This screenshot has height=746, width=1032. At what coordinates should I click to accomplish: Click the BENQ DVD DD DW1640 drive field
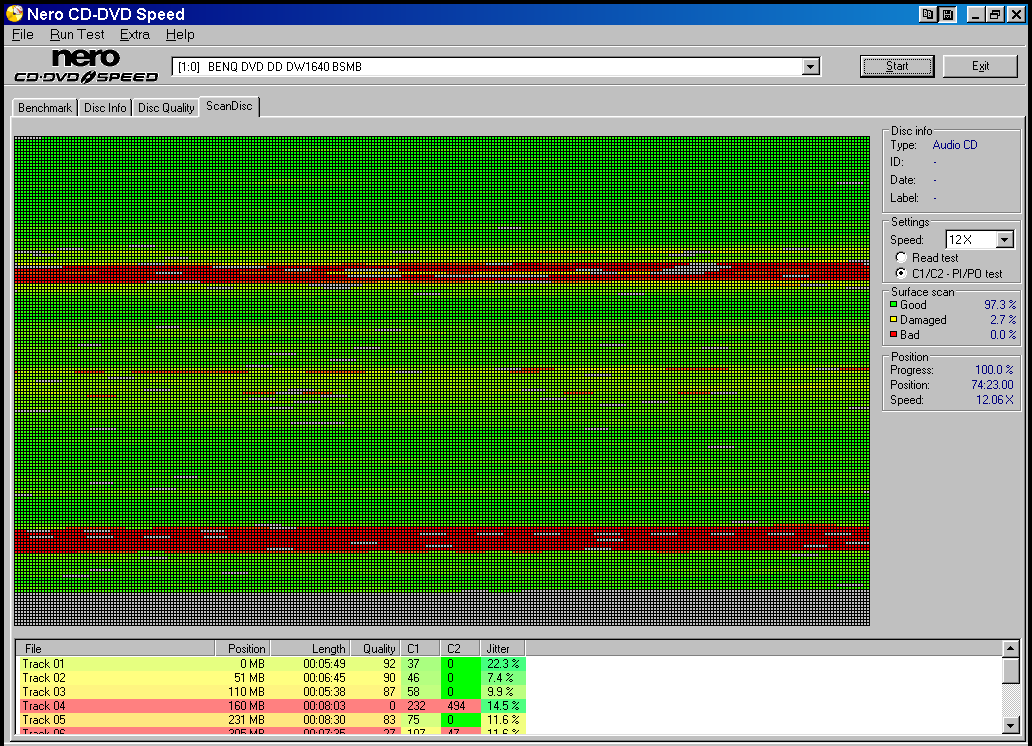coord(487,67)
